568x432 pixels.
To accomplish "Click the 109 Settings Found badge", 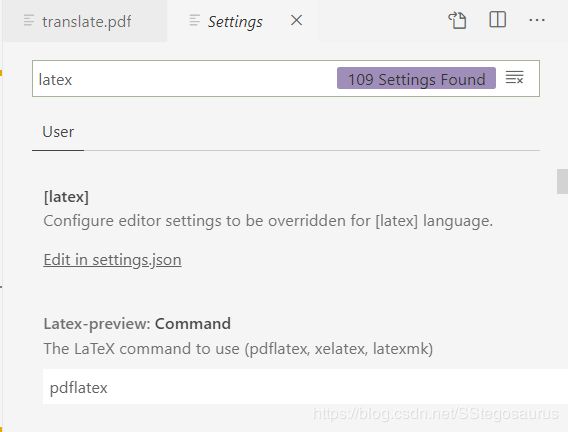I will pos(416,78).
